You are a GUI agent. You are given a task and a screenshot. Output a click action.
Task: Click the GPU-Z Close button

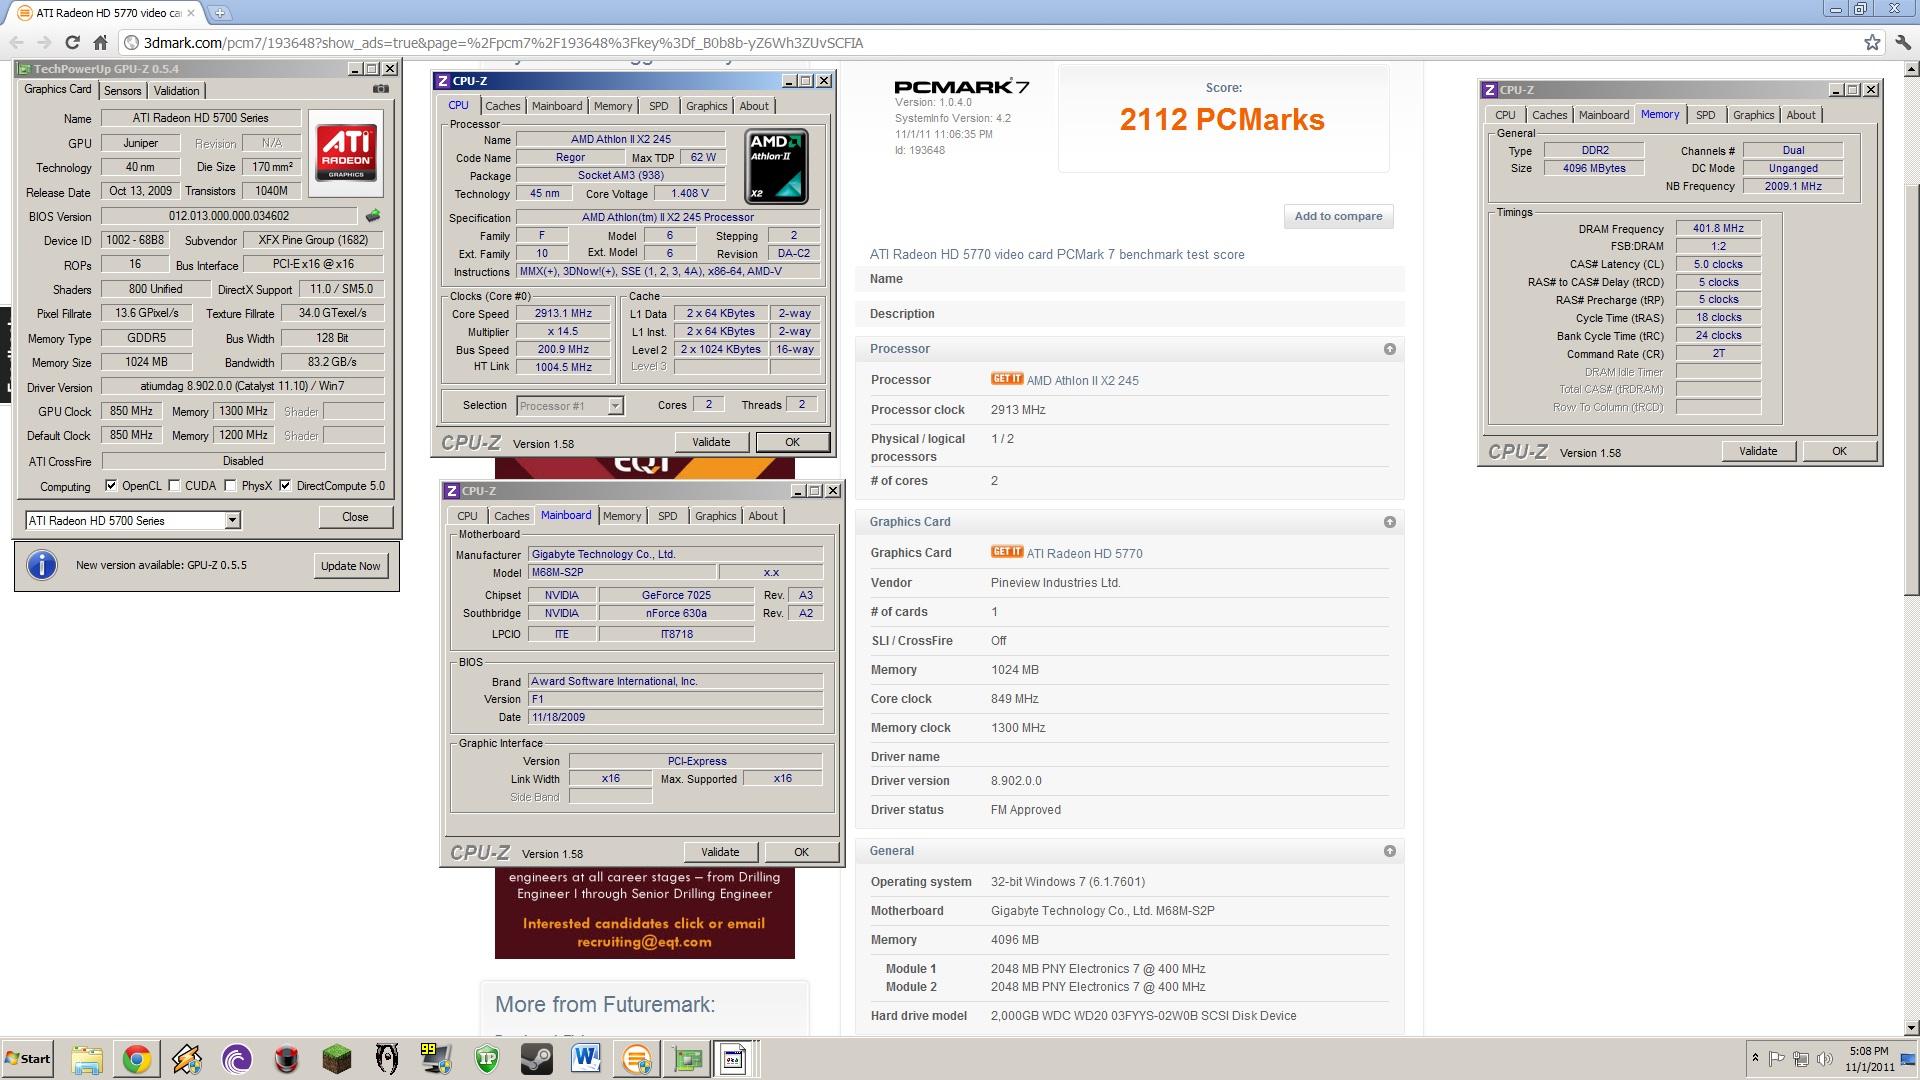click(x=355, y=517)
